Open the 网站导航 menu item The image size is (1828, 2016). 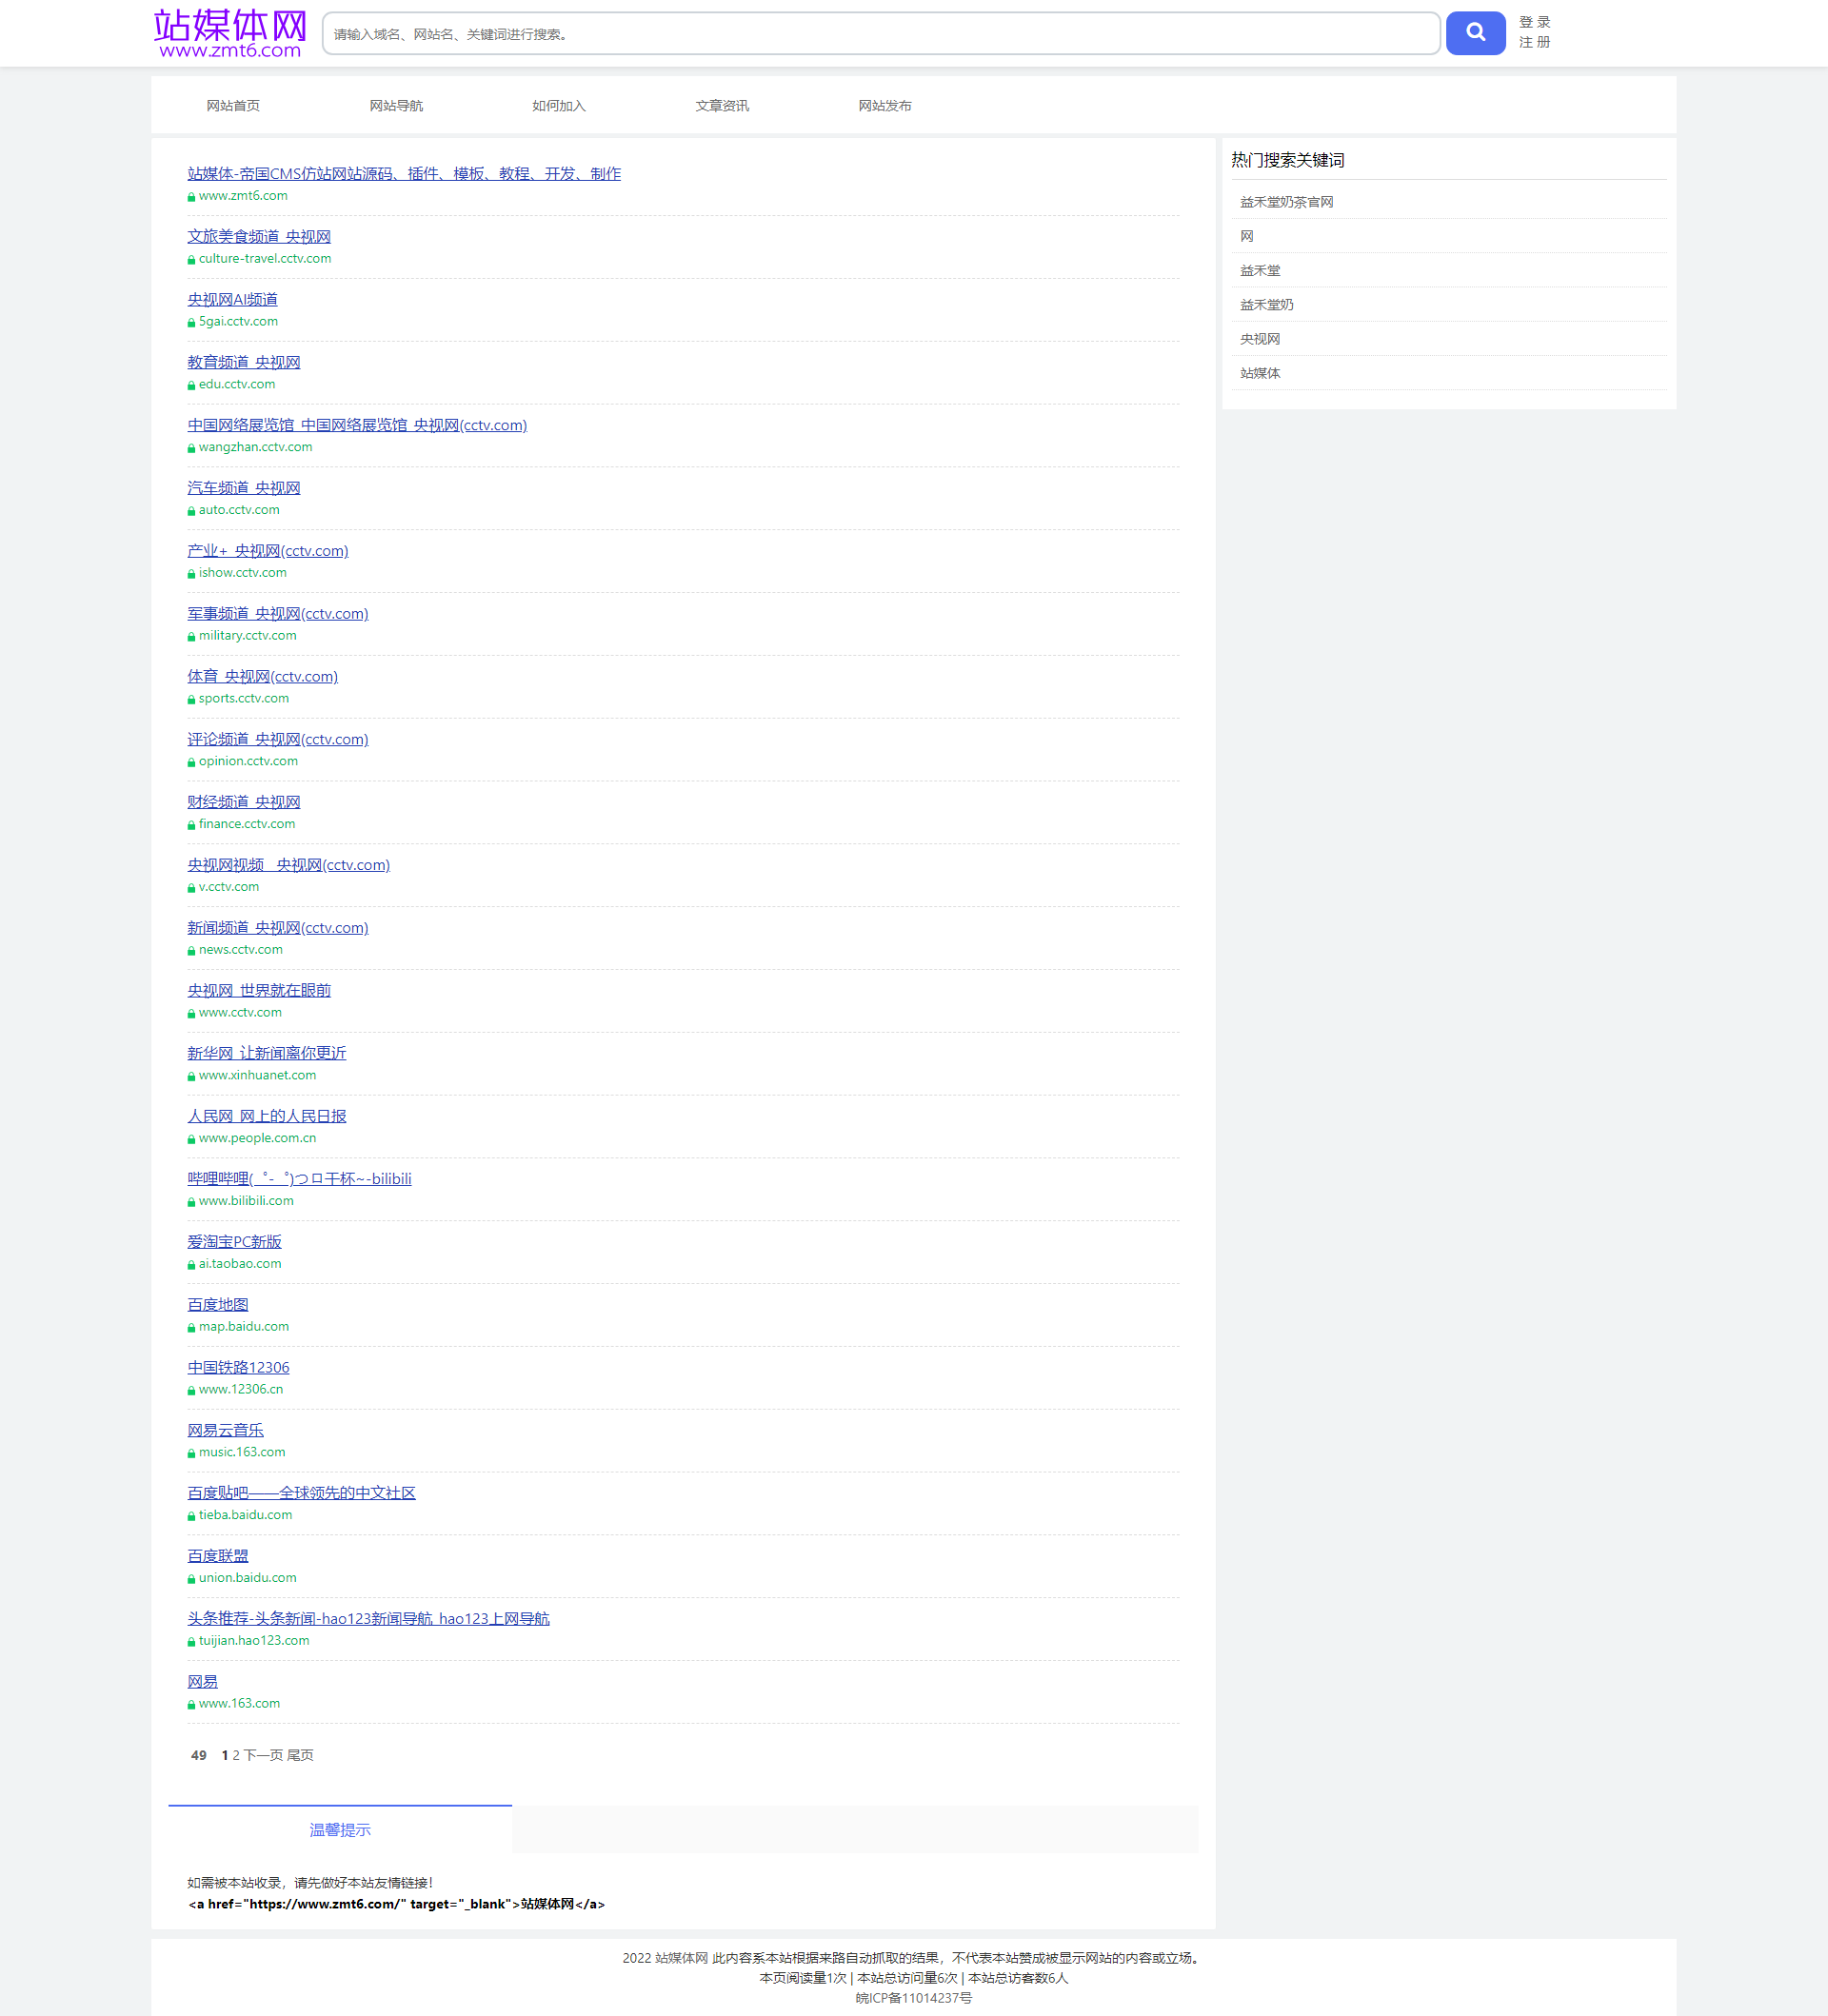[x=396, y=106]
